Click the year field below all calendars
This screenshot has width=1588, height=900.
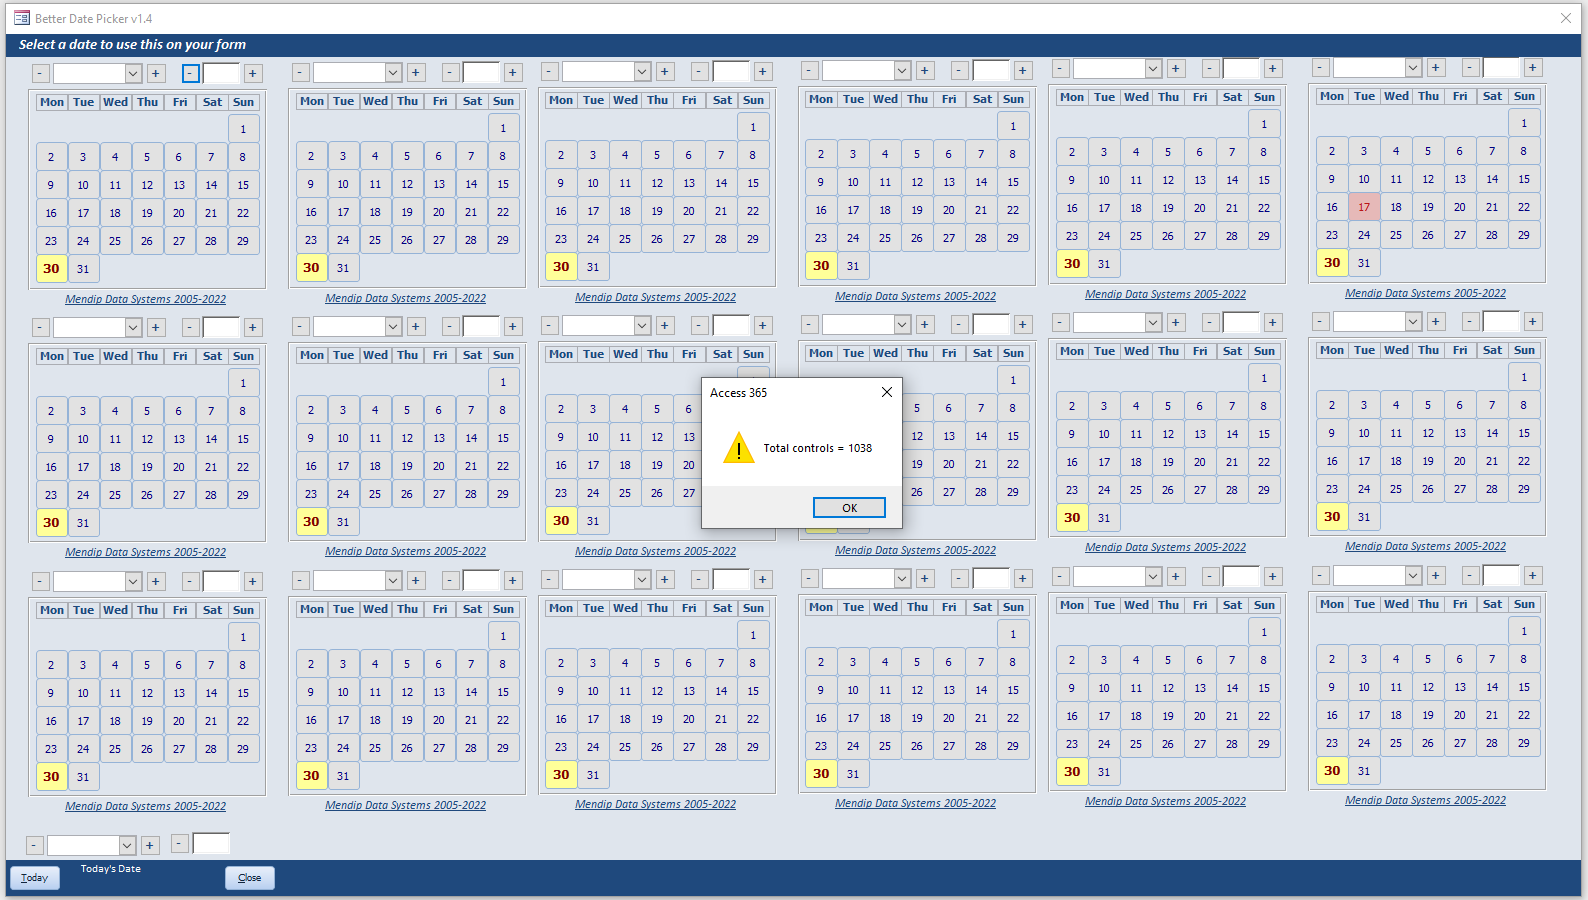[x=211, y=844]
